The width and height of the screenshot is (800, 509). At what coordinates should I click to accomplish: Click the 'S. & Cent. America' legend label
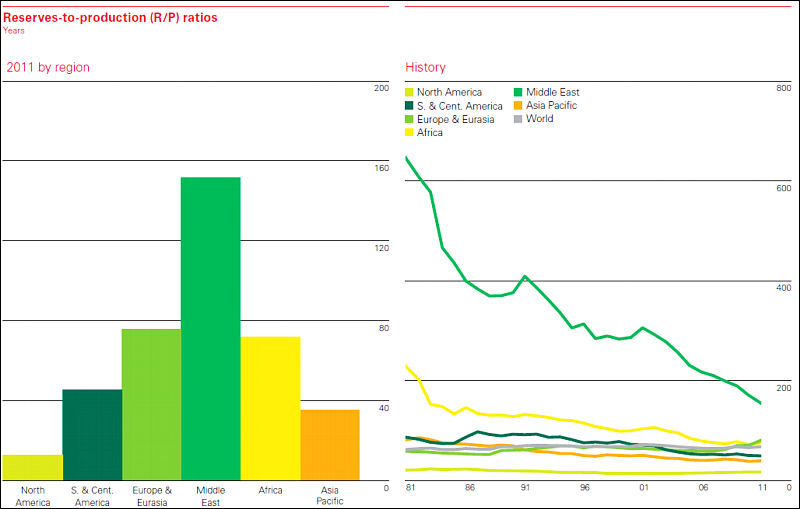460,106
